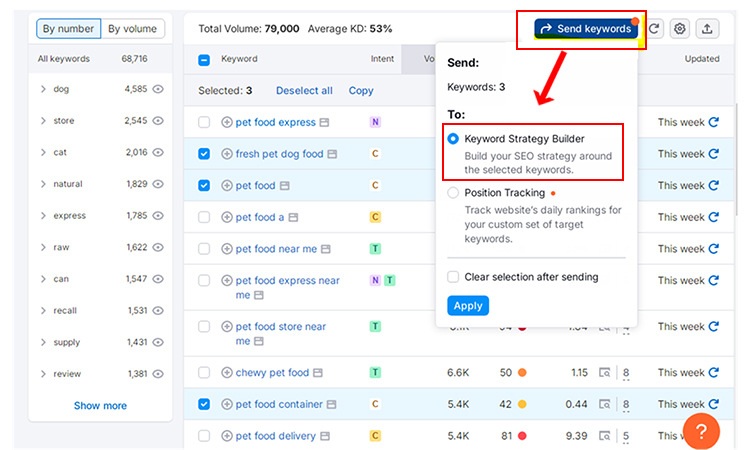Refresh the pet food near me row
This screenshot has width=750, height=450.
713,249
